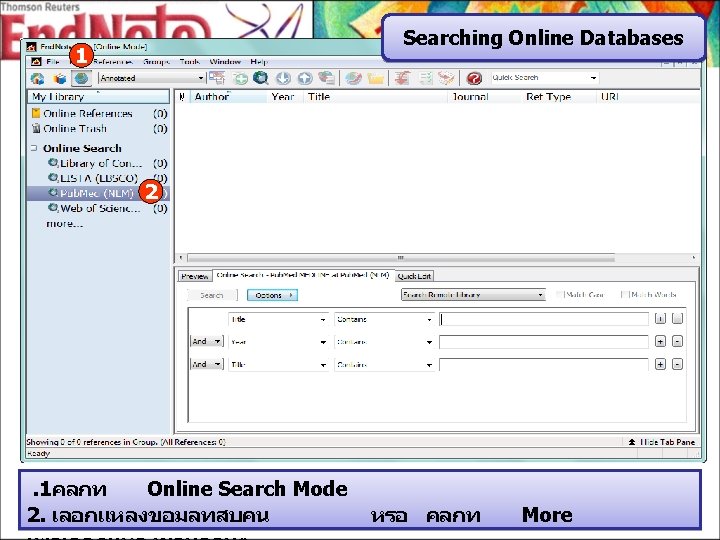Open the Window menu
Viewport: 720px width, 540px height.
pyautogui.click(x=225, y=62)
